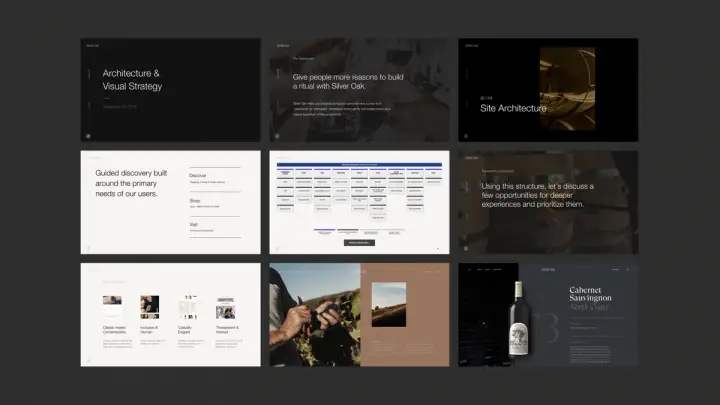Click the dark button below the sitemap diagram
720x405 pixels.
point(359,242)
